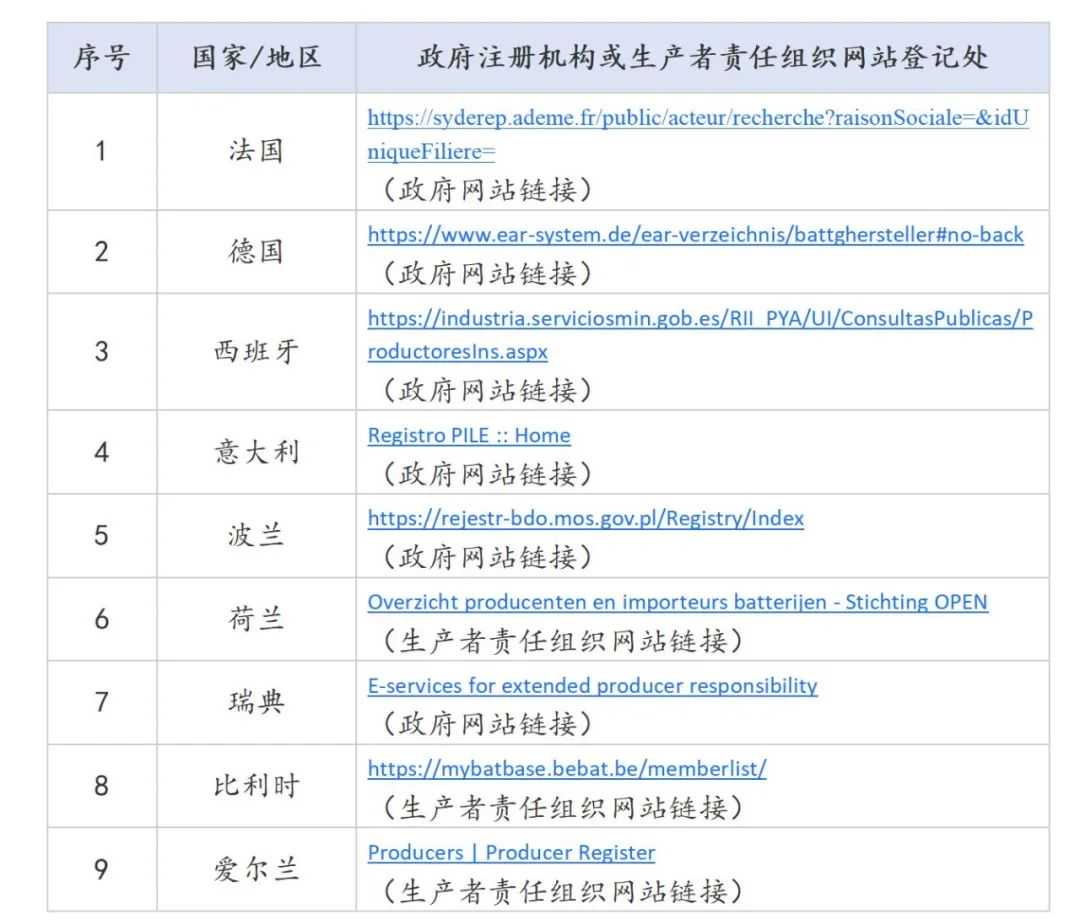
Task: Click the country cell 西班牙
Action: coord(256,352)
